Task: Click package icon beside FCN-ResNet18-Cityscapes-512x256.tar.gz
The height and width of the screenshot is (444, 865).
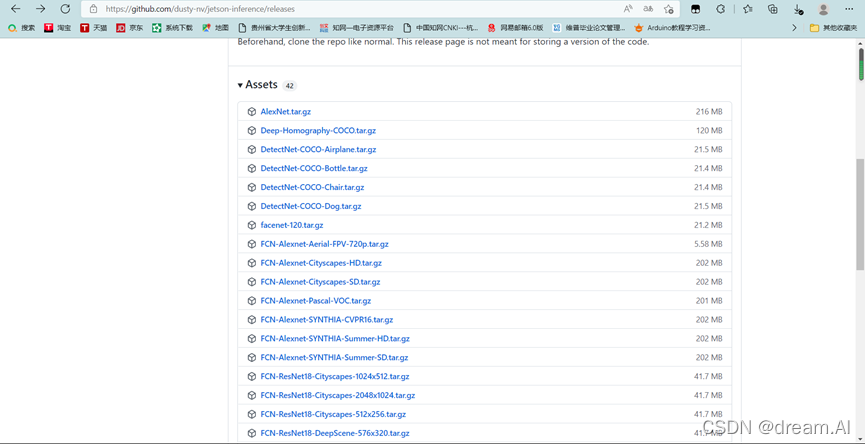Action: [252, 414]
